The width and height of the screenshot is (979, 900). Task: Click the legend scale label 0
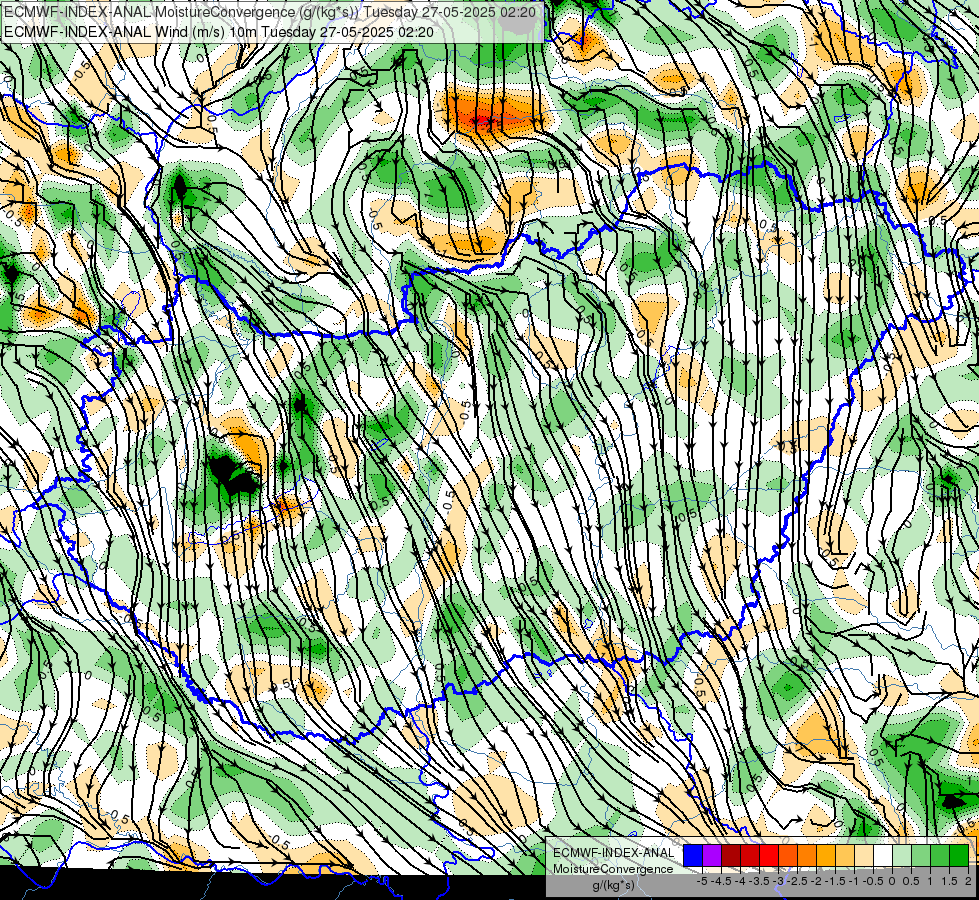click(892, 881)
